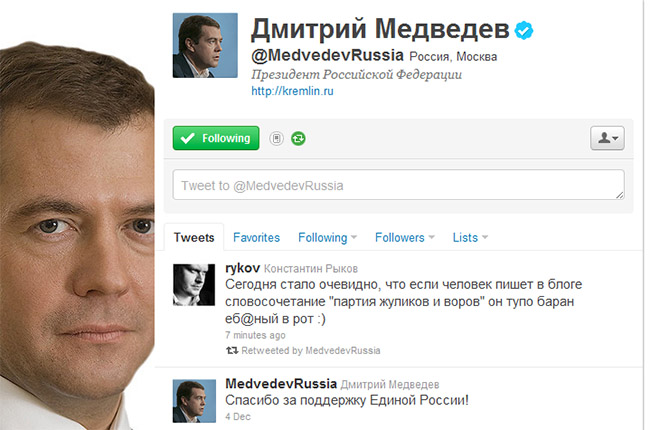Viewport: 650px width, 430px height.
Task: Click the mobile notifications phone icon
Action: pyautogui.click(x=276, y=138)
